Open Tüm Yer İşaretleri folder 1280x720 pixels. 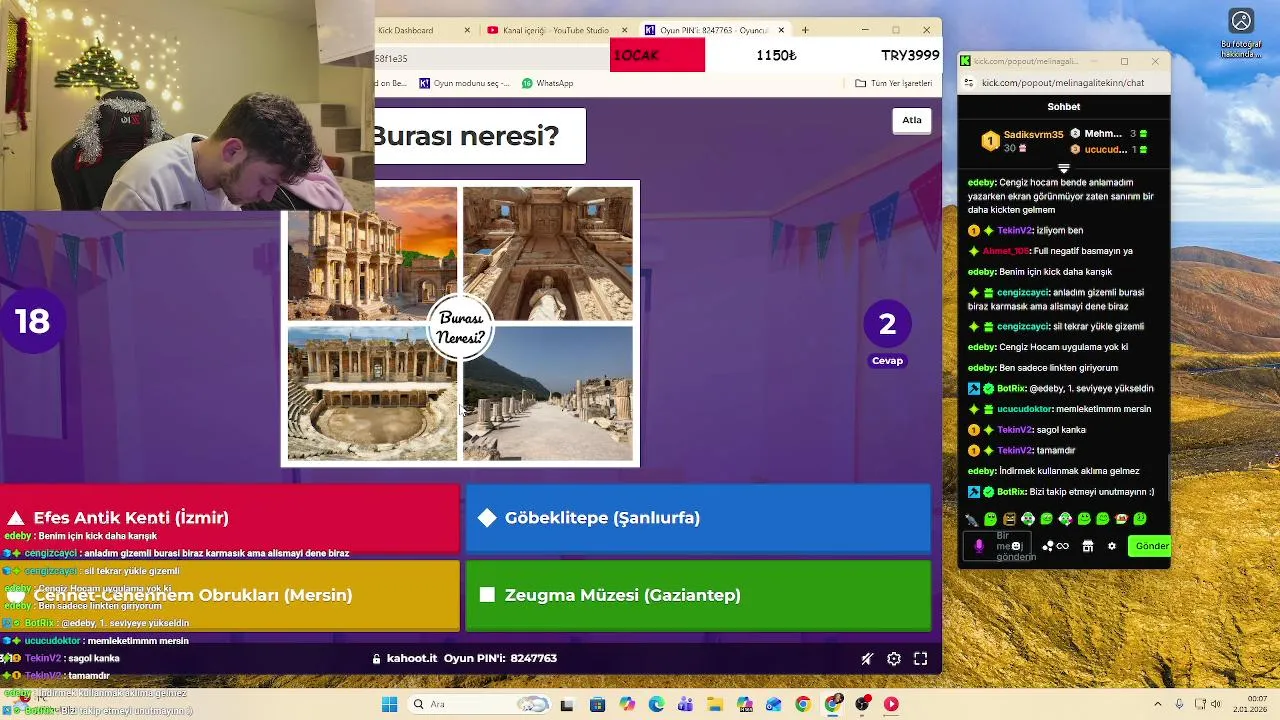(894, 83)
